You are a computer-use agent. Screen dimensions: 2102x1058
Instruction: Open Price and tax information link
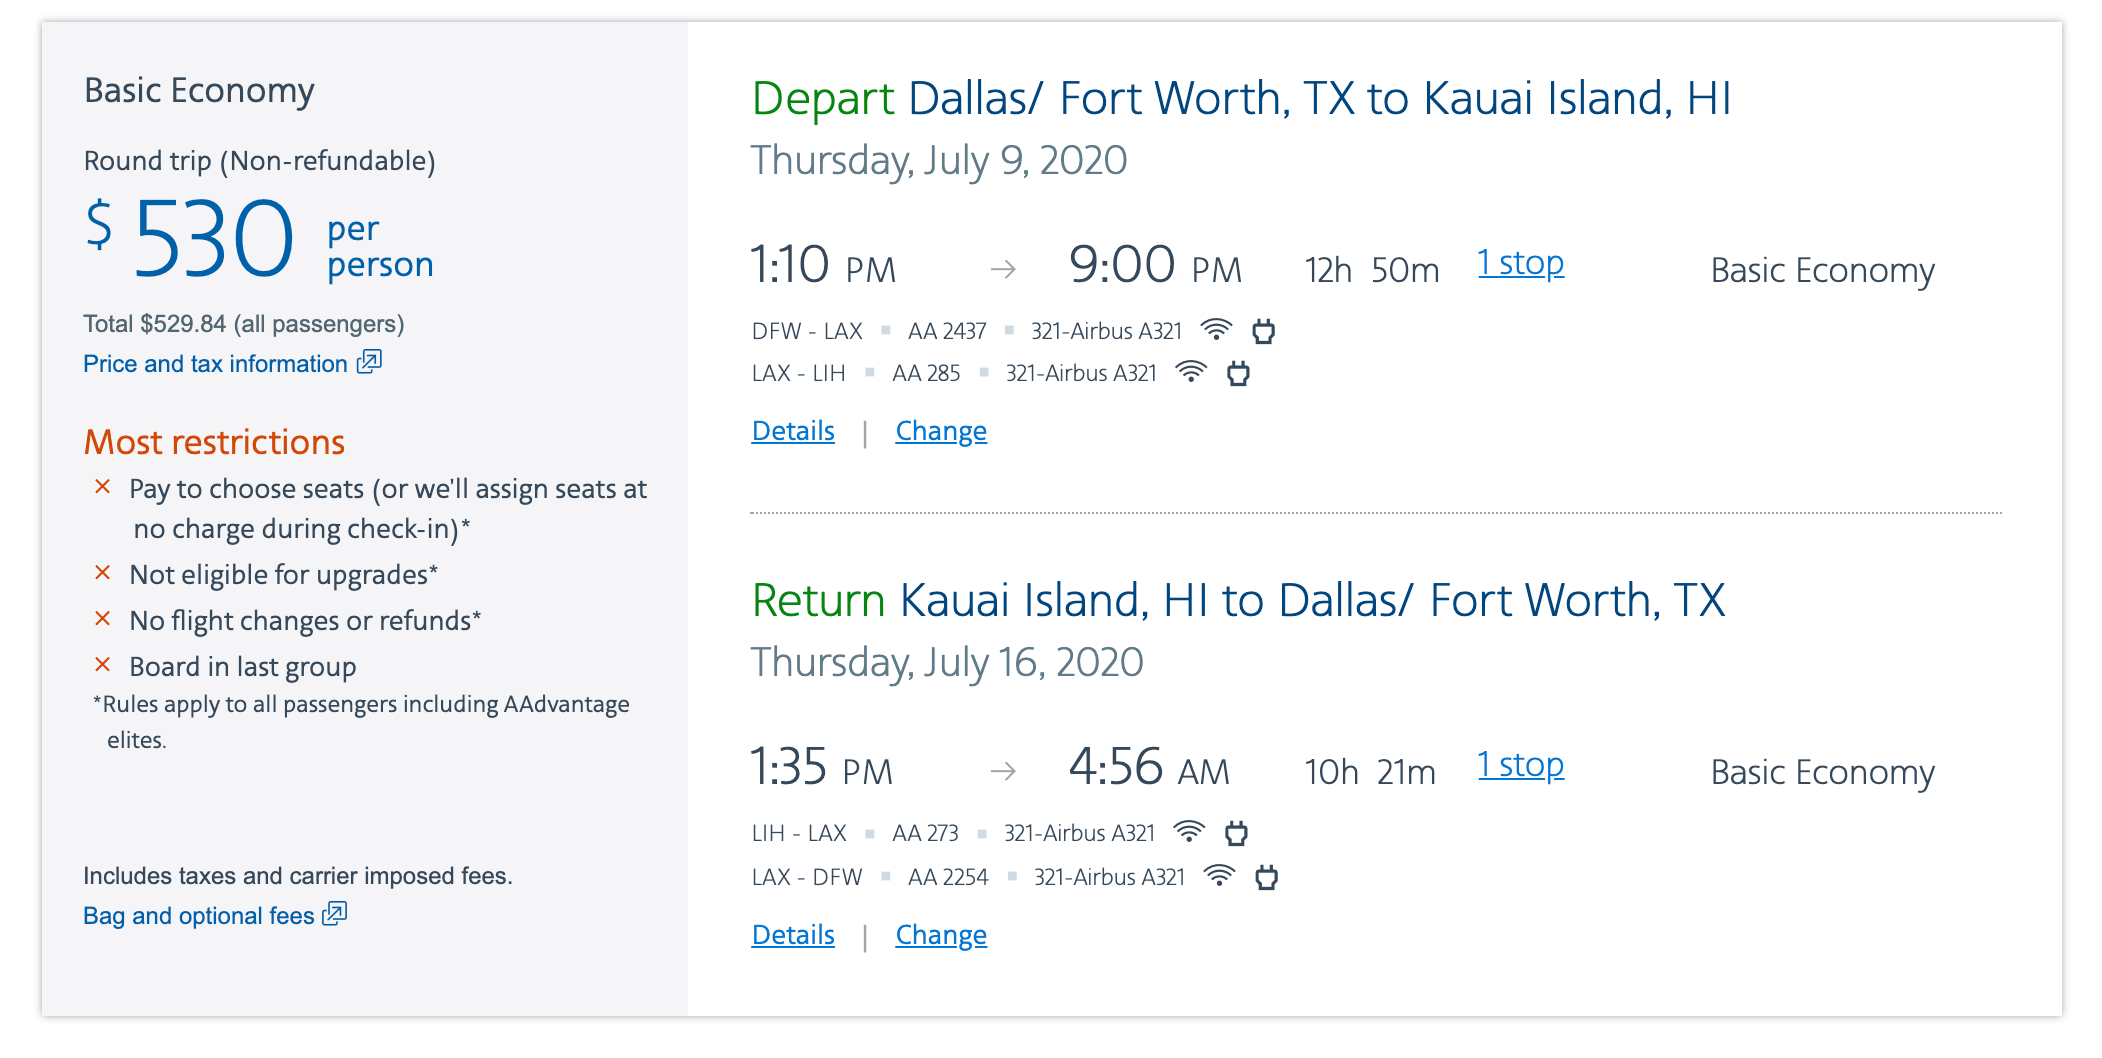pos(215,364)
